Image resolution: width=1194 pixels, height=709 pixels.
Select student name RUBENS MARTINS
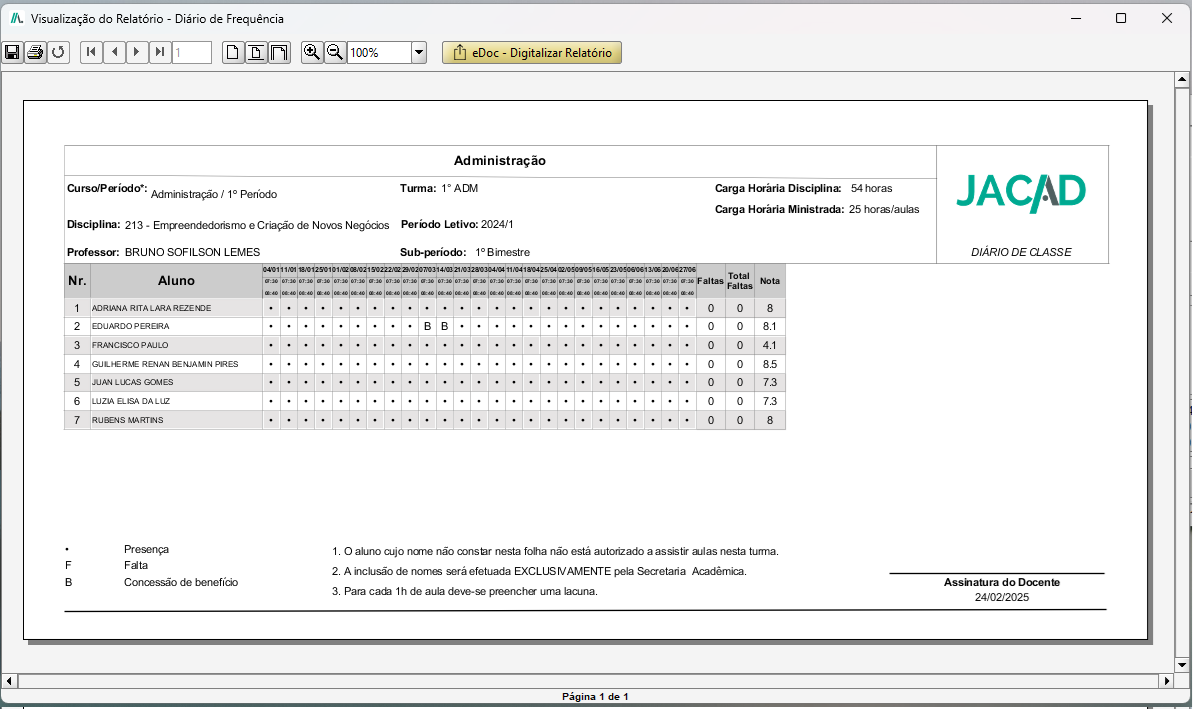127,420
